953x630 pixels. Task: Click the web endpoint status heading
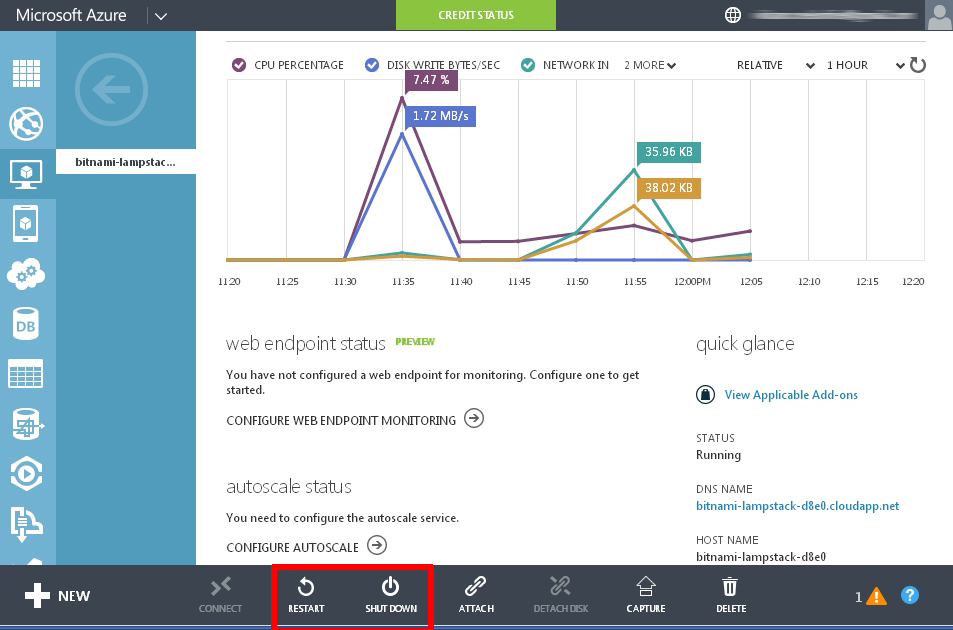click(306, 344)
